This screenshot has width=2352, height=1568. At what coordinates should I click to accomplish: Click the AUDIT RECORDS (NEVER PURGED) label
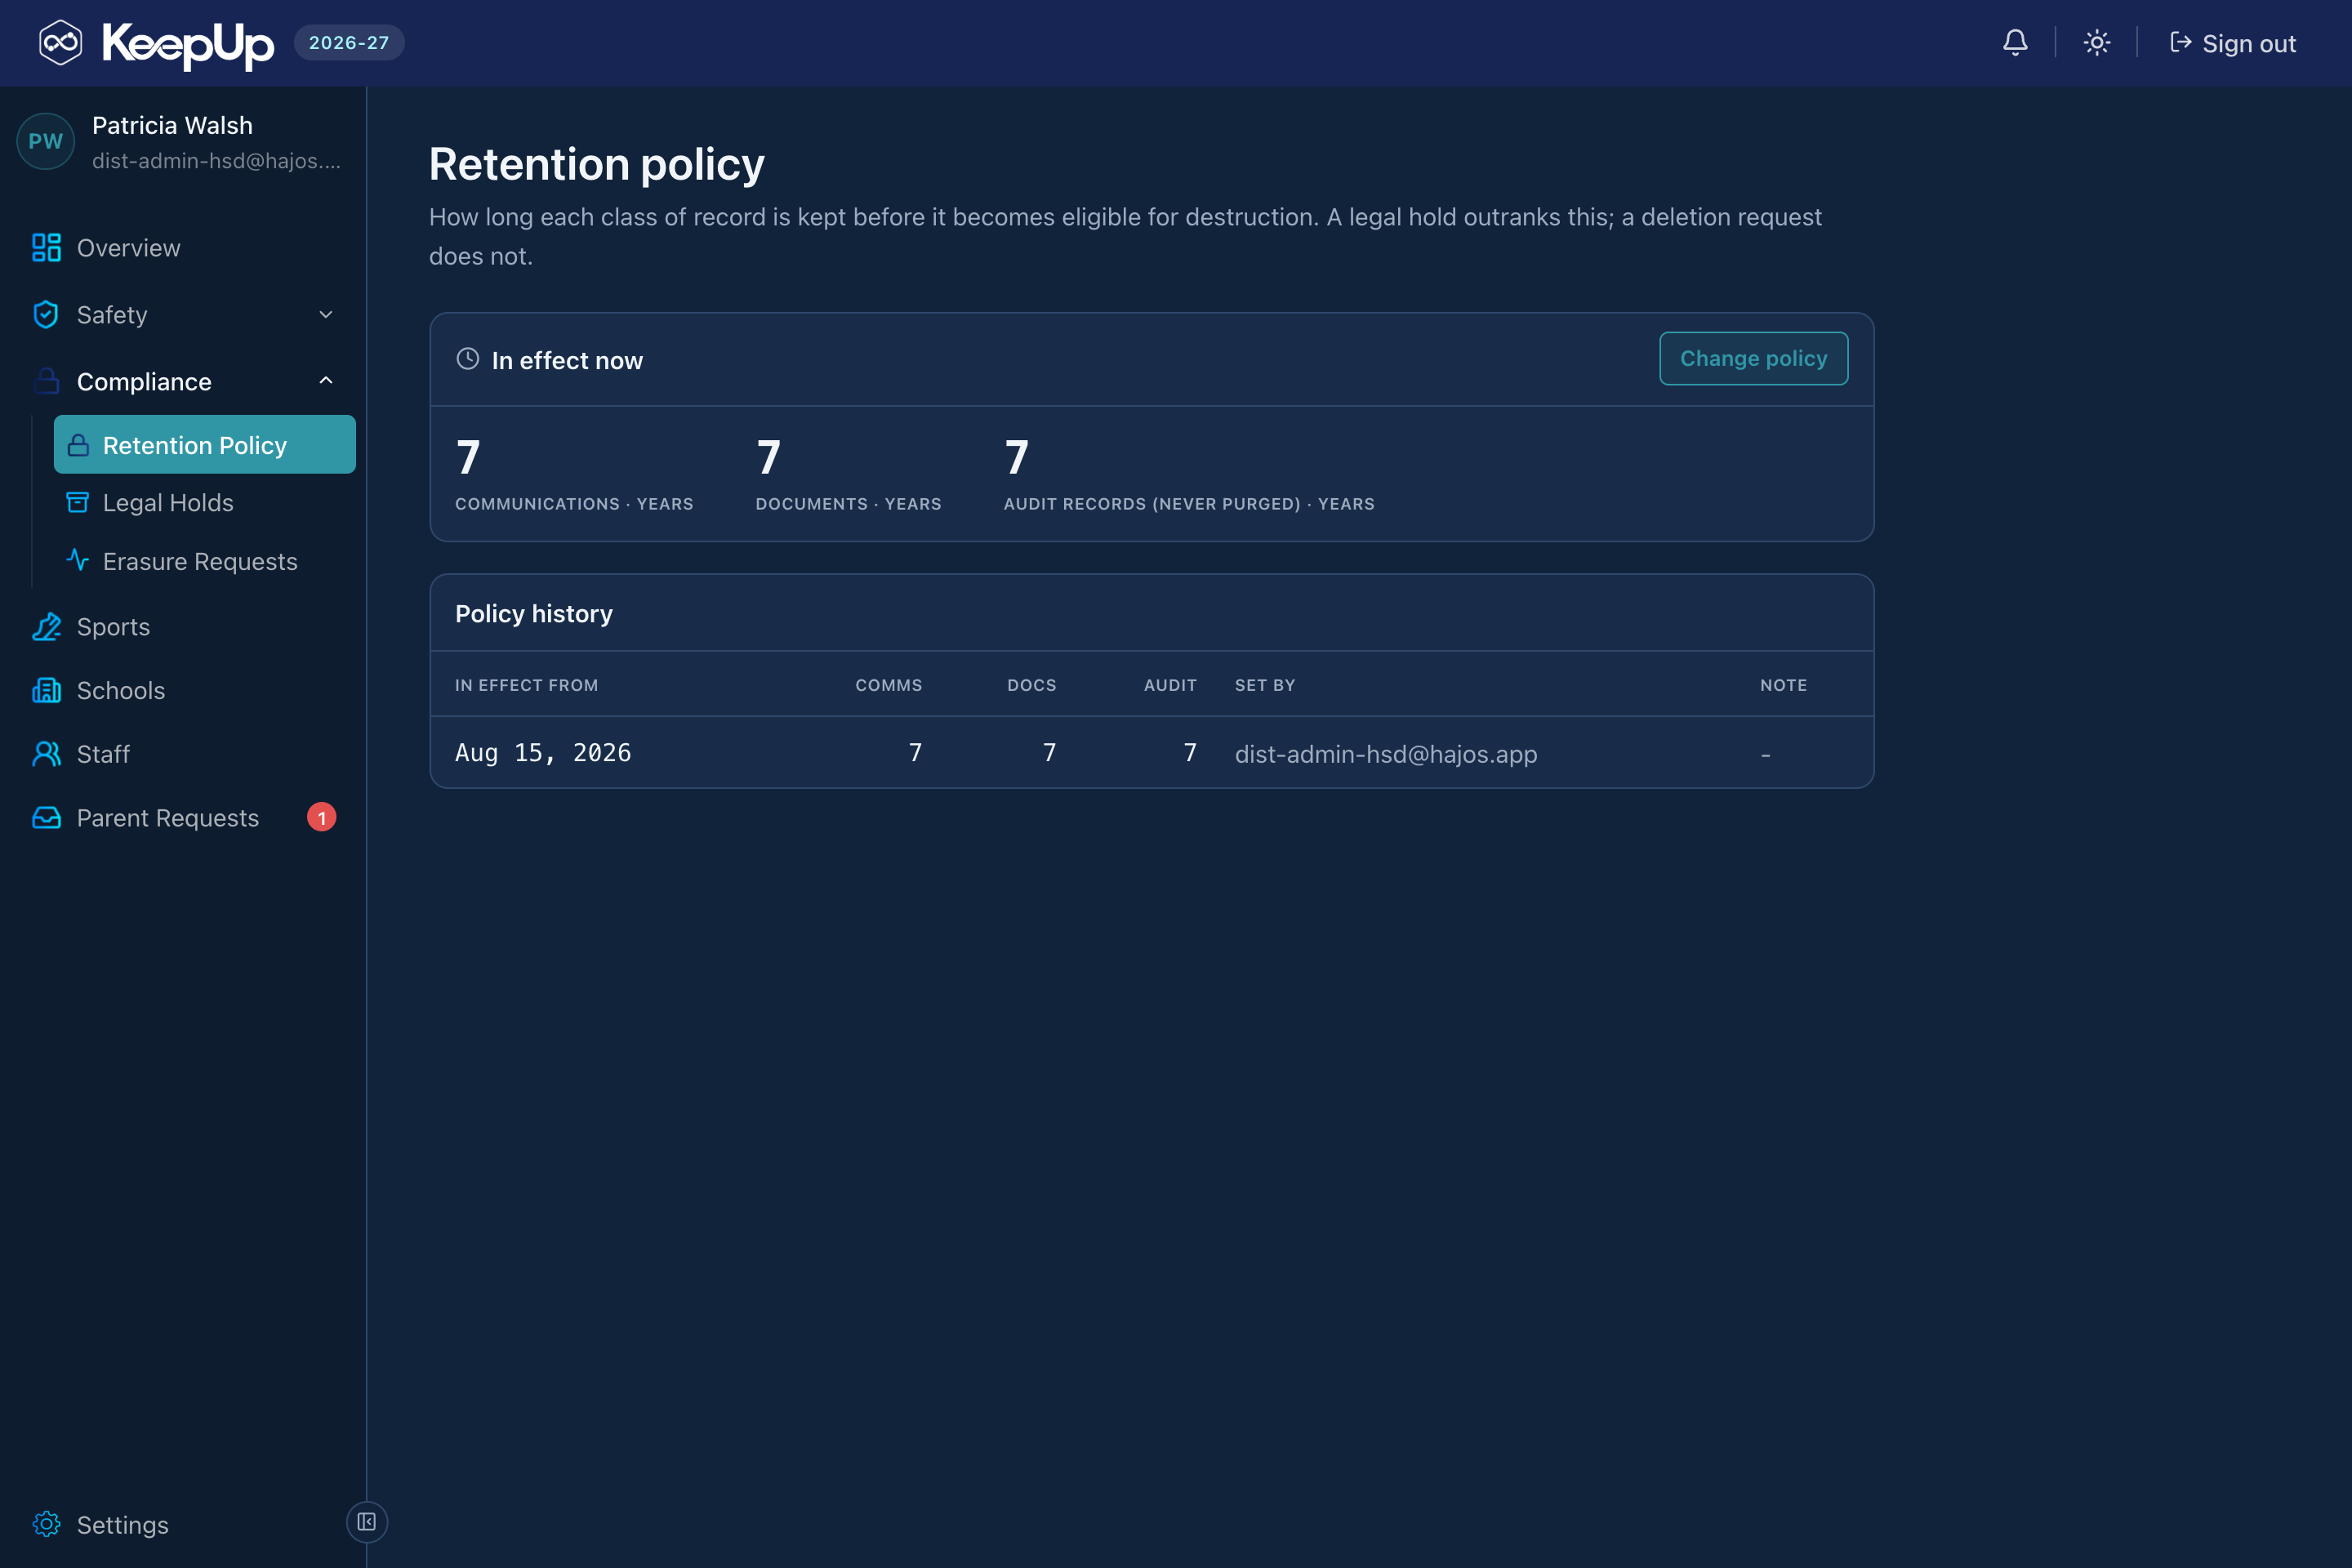pos(1152,504)
